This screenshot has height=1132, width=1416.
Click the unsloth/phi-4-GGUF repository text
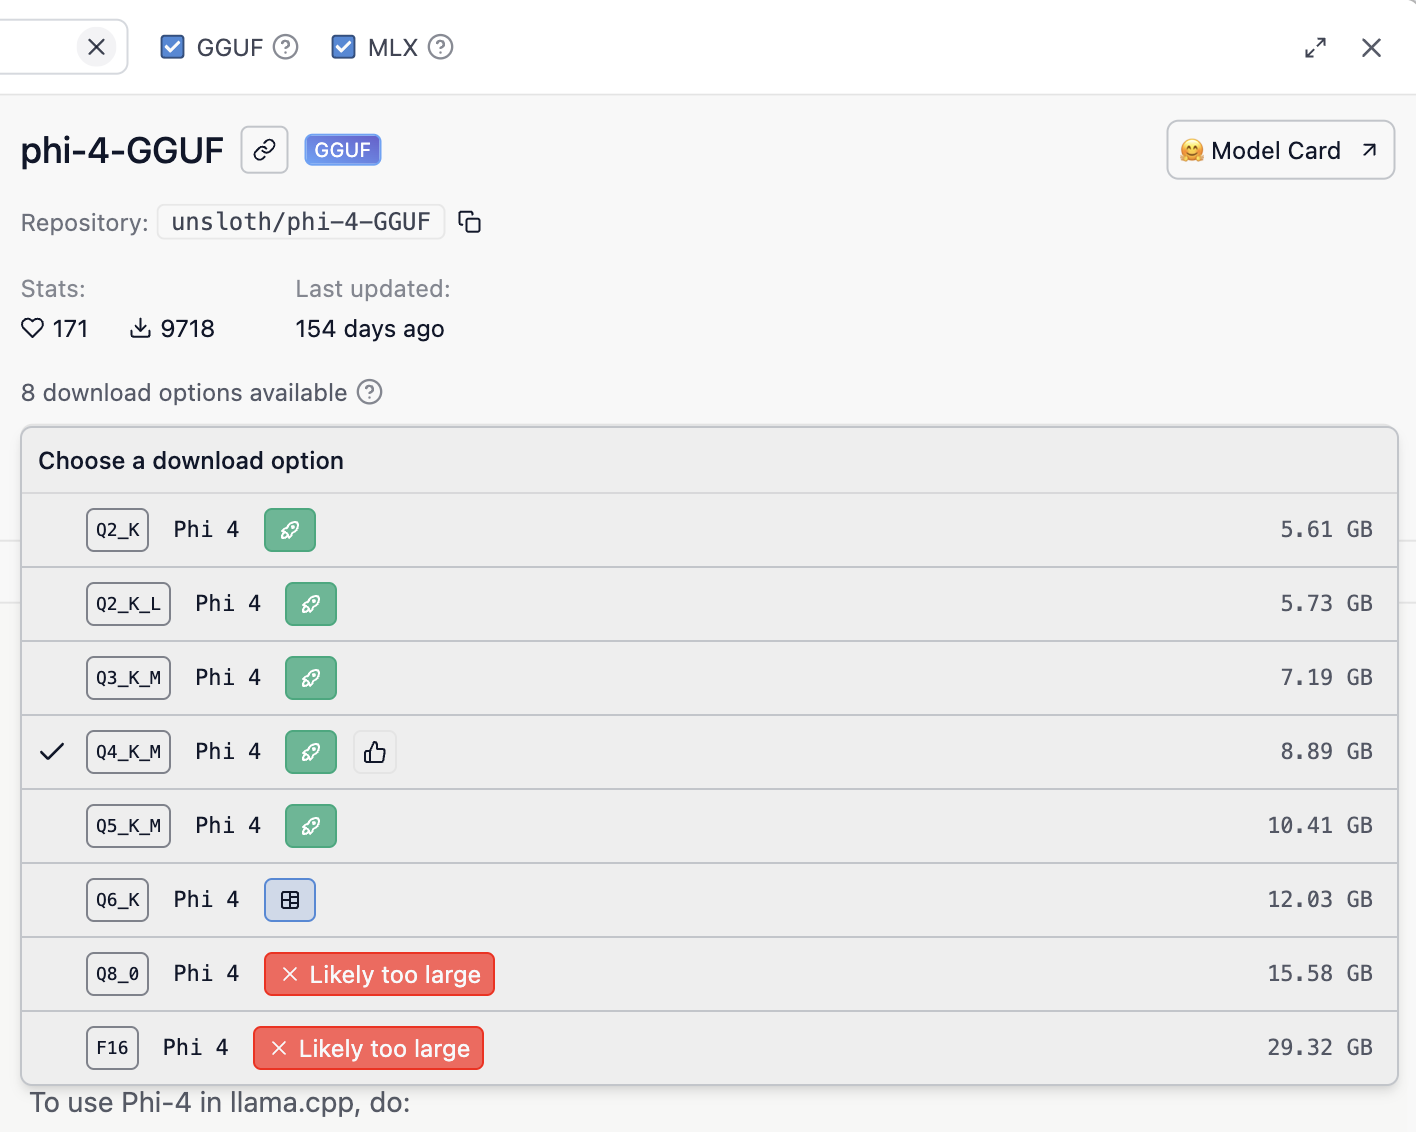coord(301,222)
